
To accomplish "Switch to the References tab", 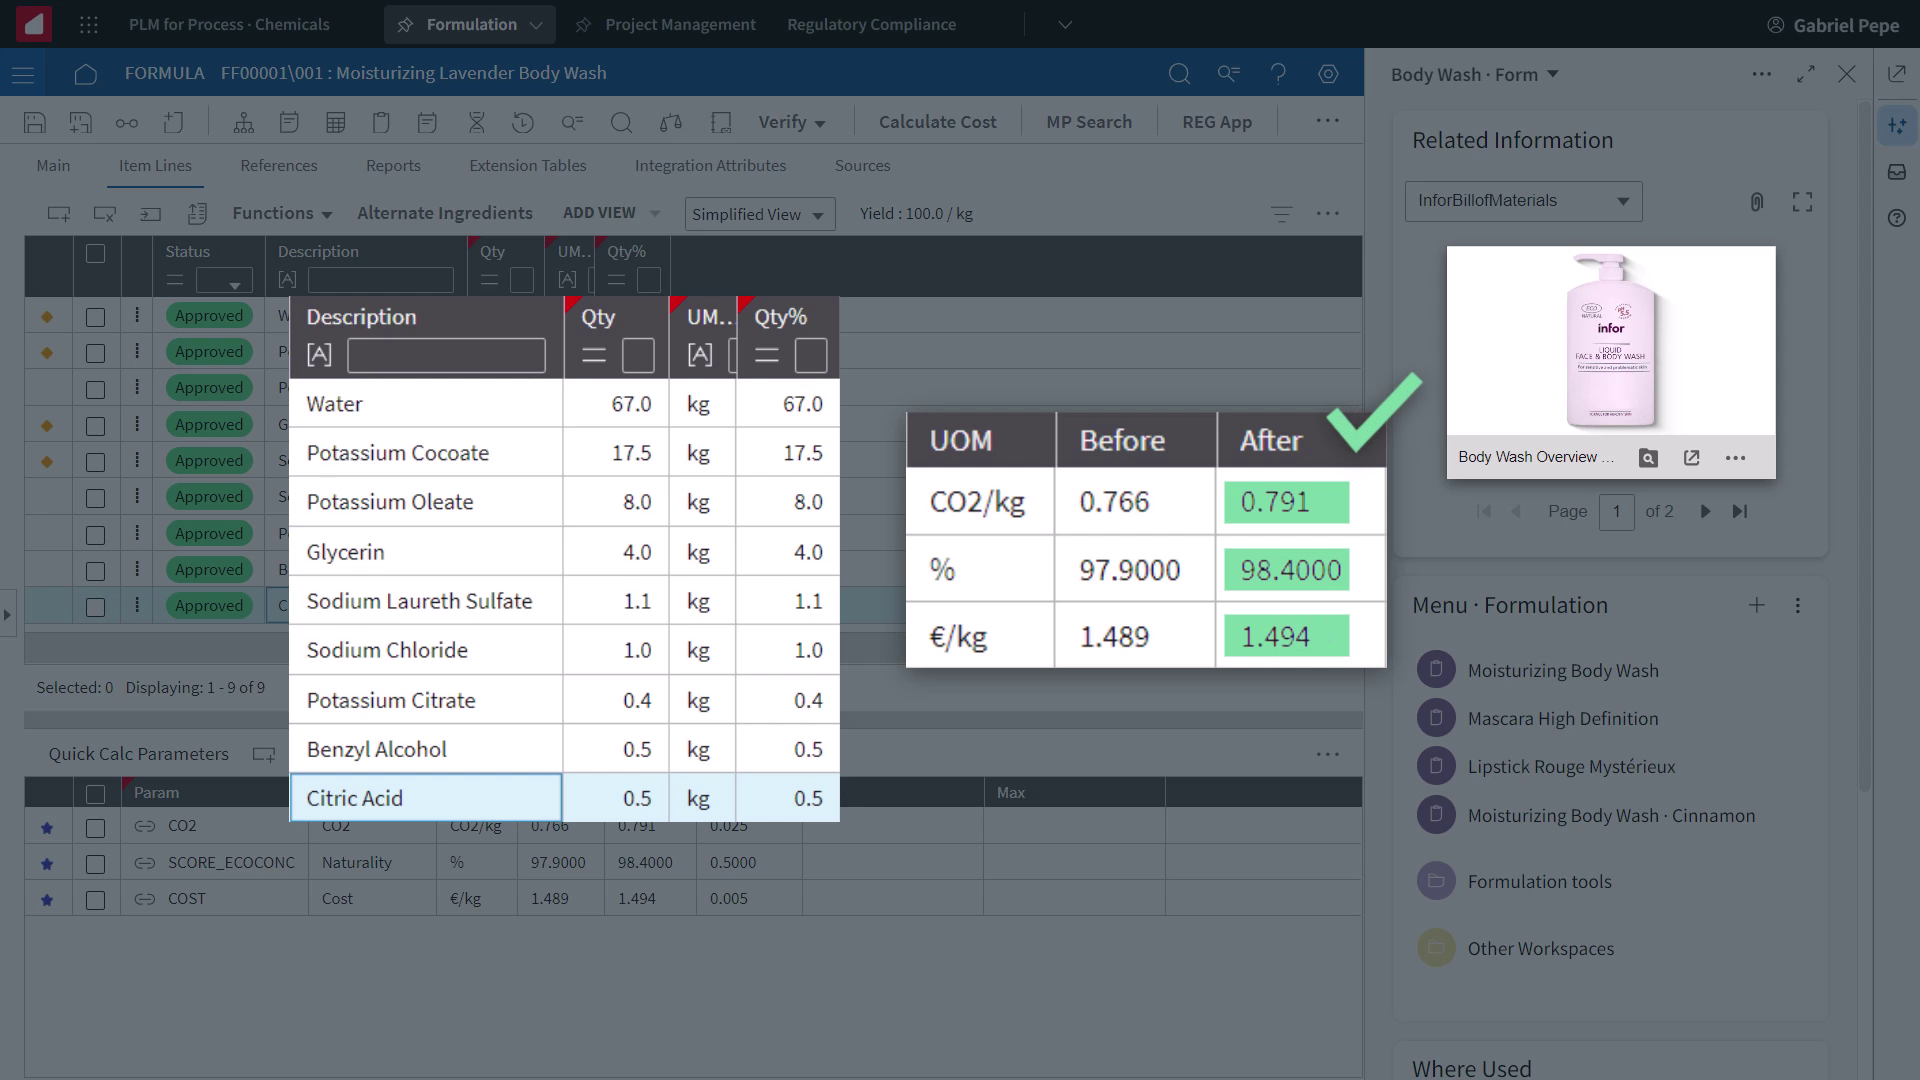I will 279,165.
